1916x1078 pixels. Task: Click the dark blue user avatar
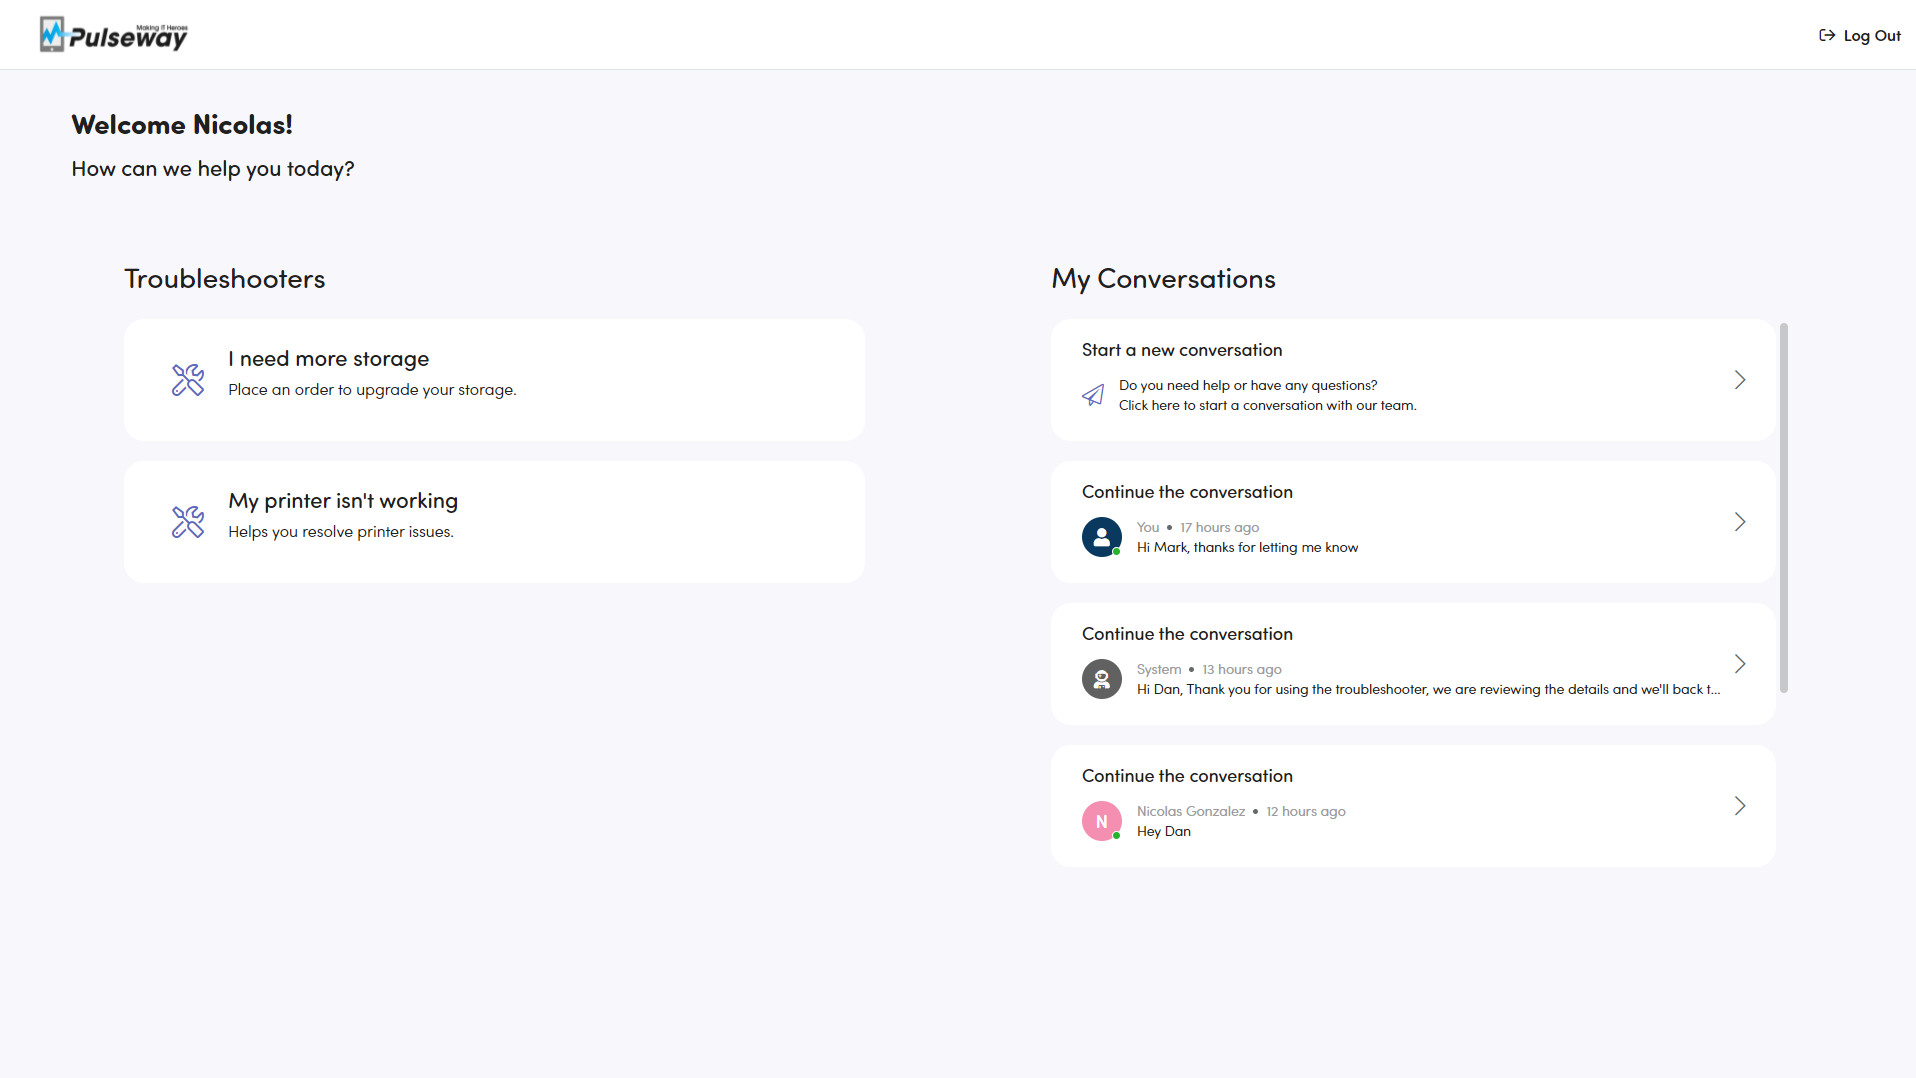point(1101,537)
